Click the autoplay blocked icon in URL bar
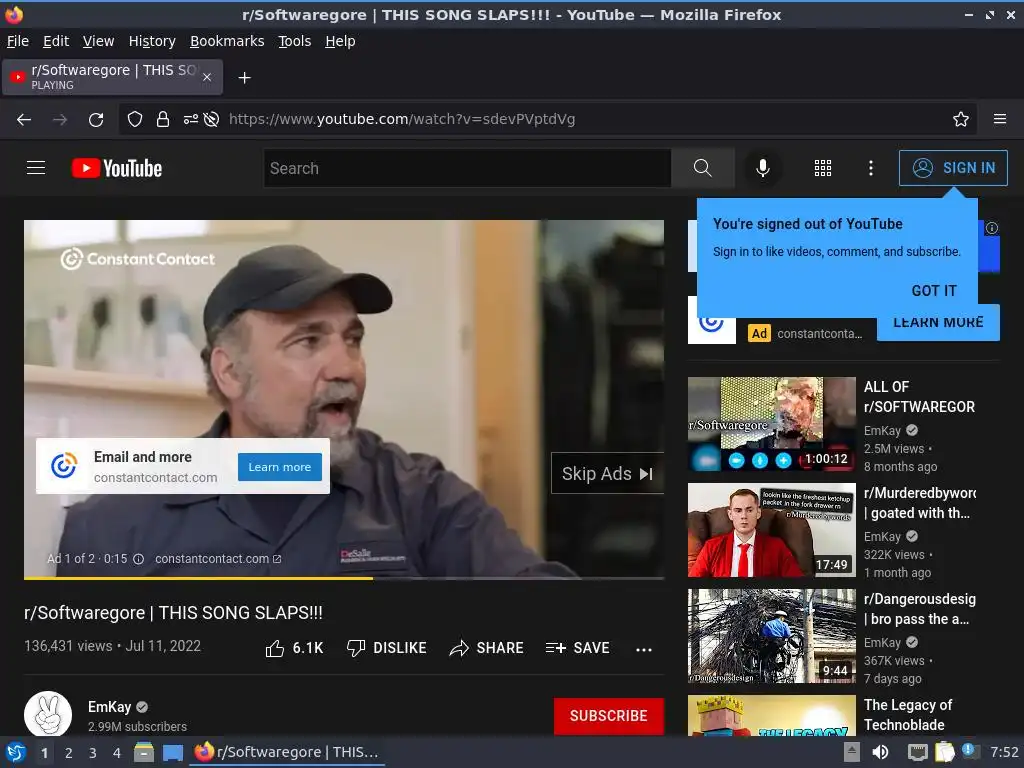This screenshot has width=1024, height=768. (211, 120)
